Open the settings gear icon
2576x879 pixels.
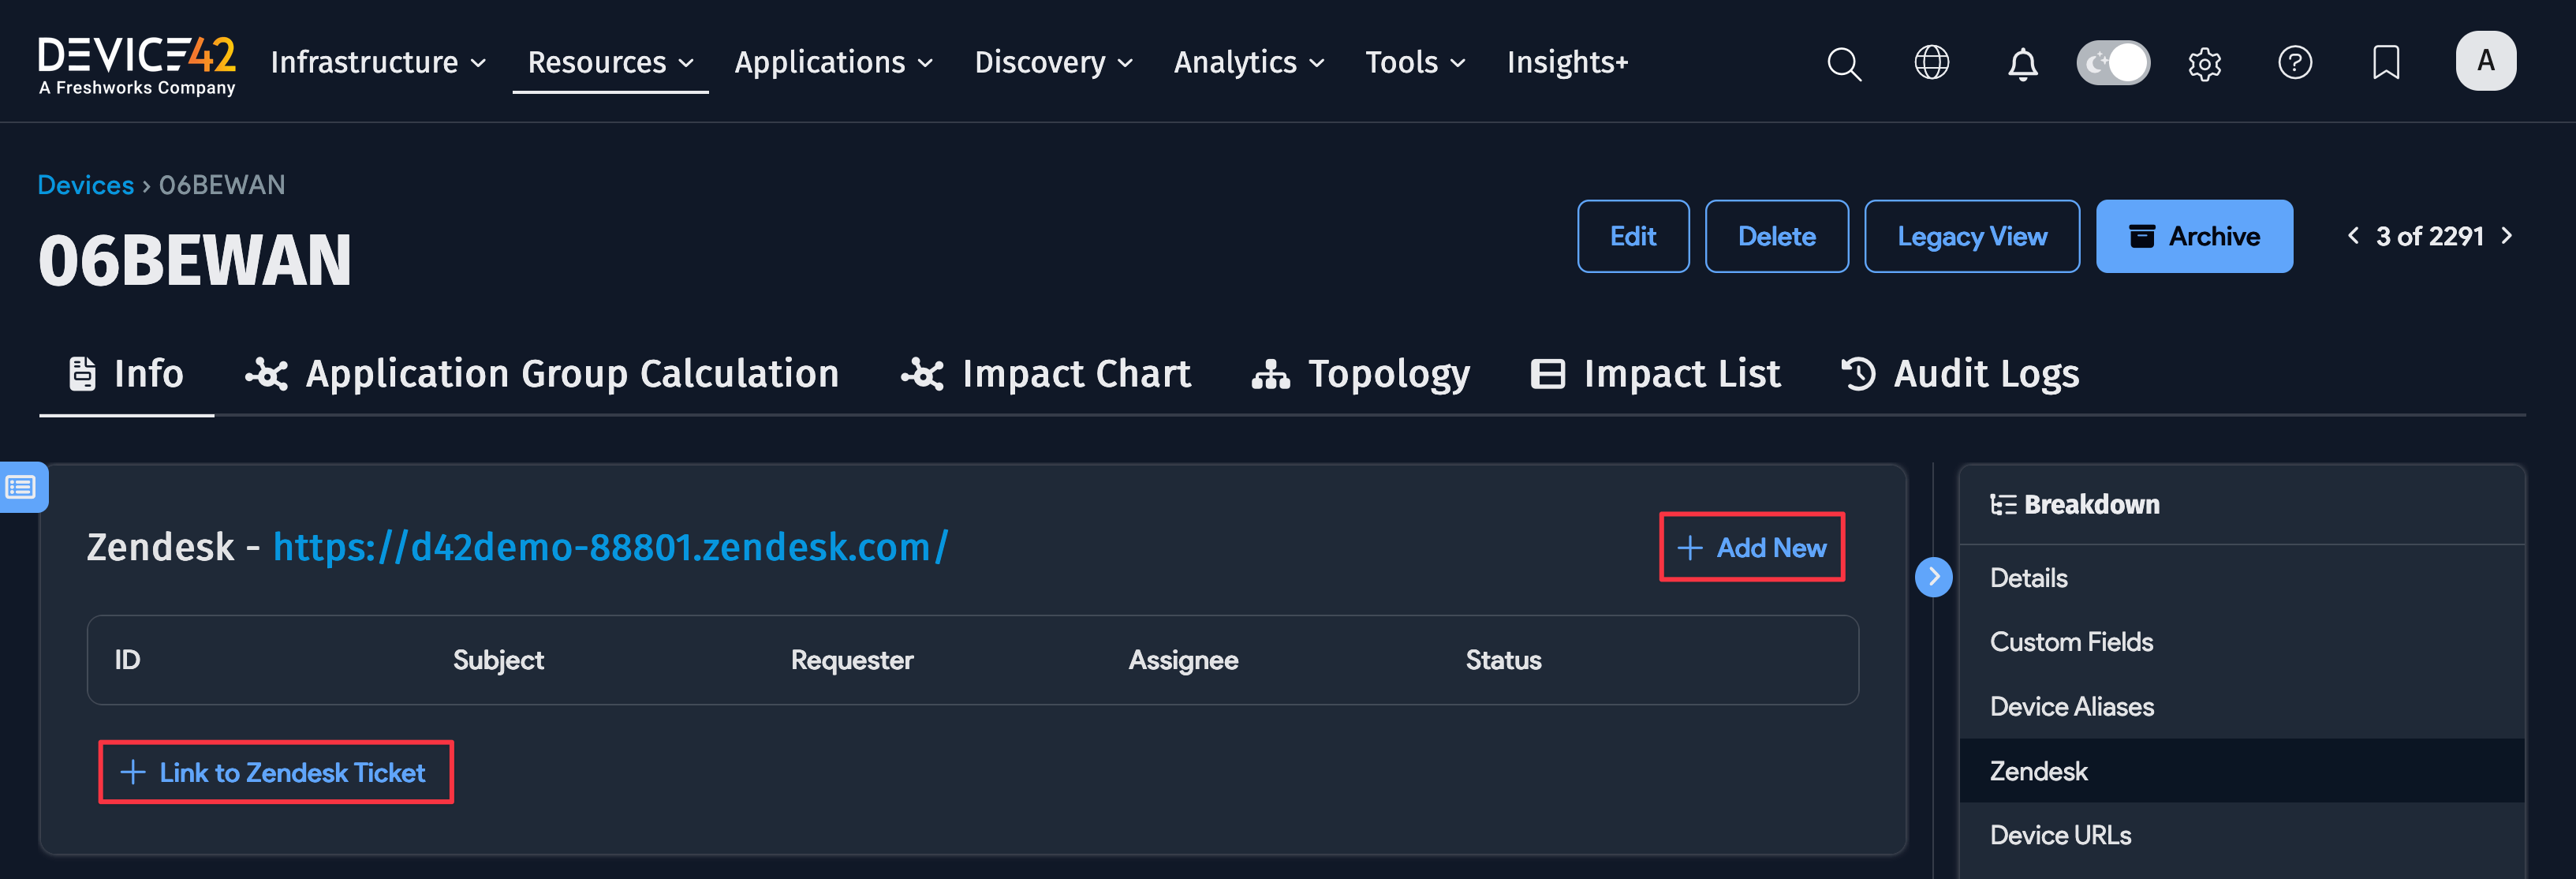[2204, 63]
